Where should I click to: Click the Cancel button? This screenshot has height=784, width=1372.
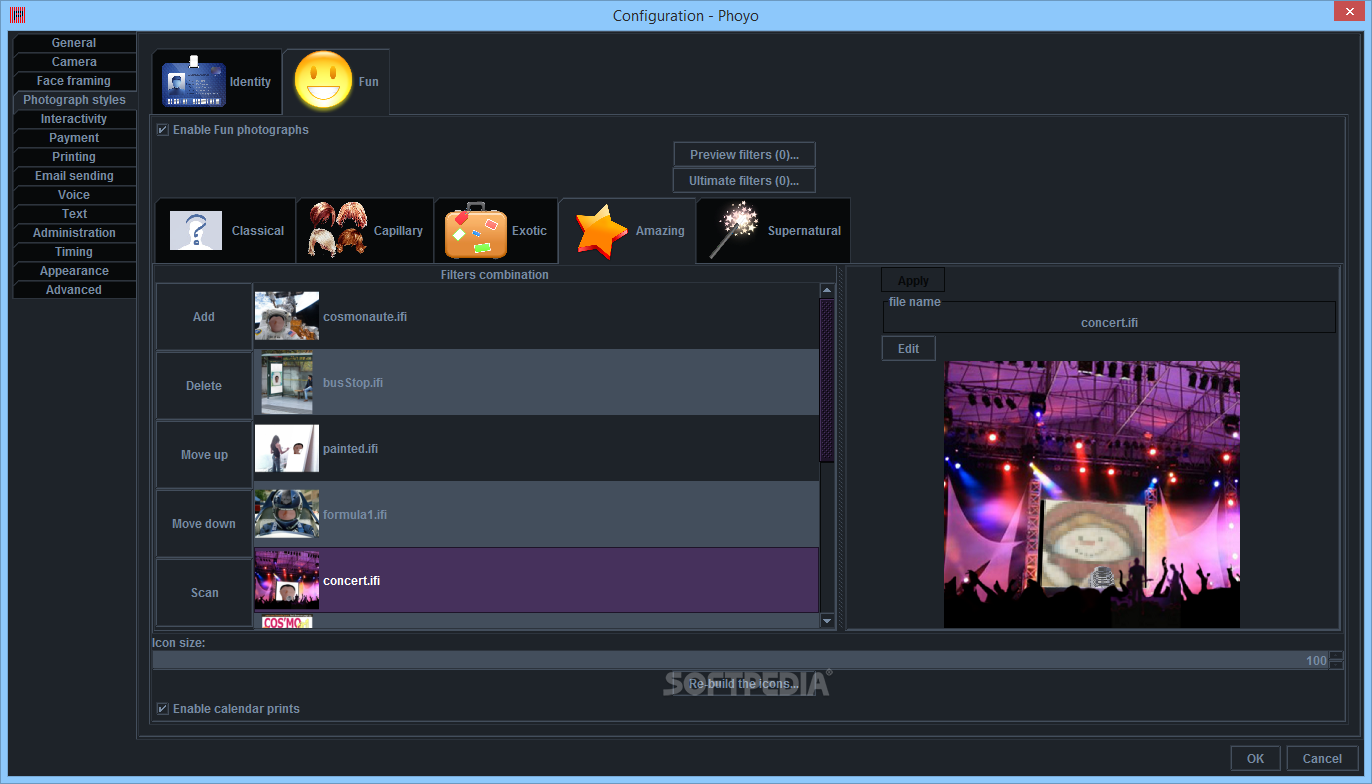(1322, 759)
